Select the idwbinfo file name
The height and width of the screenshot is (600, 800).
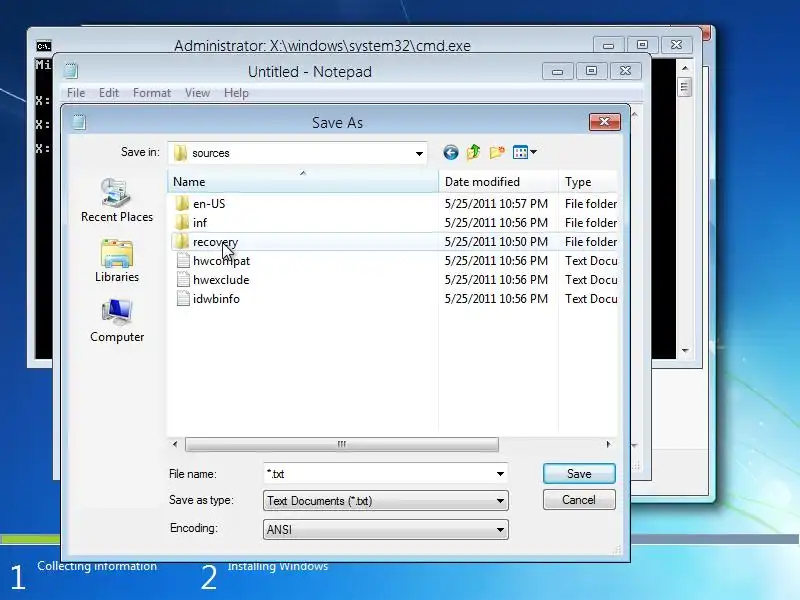216,298
